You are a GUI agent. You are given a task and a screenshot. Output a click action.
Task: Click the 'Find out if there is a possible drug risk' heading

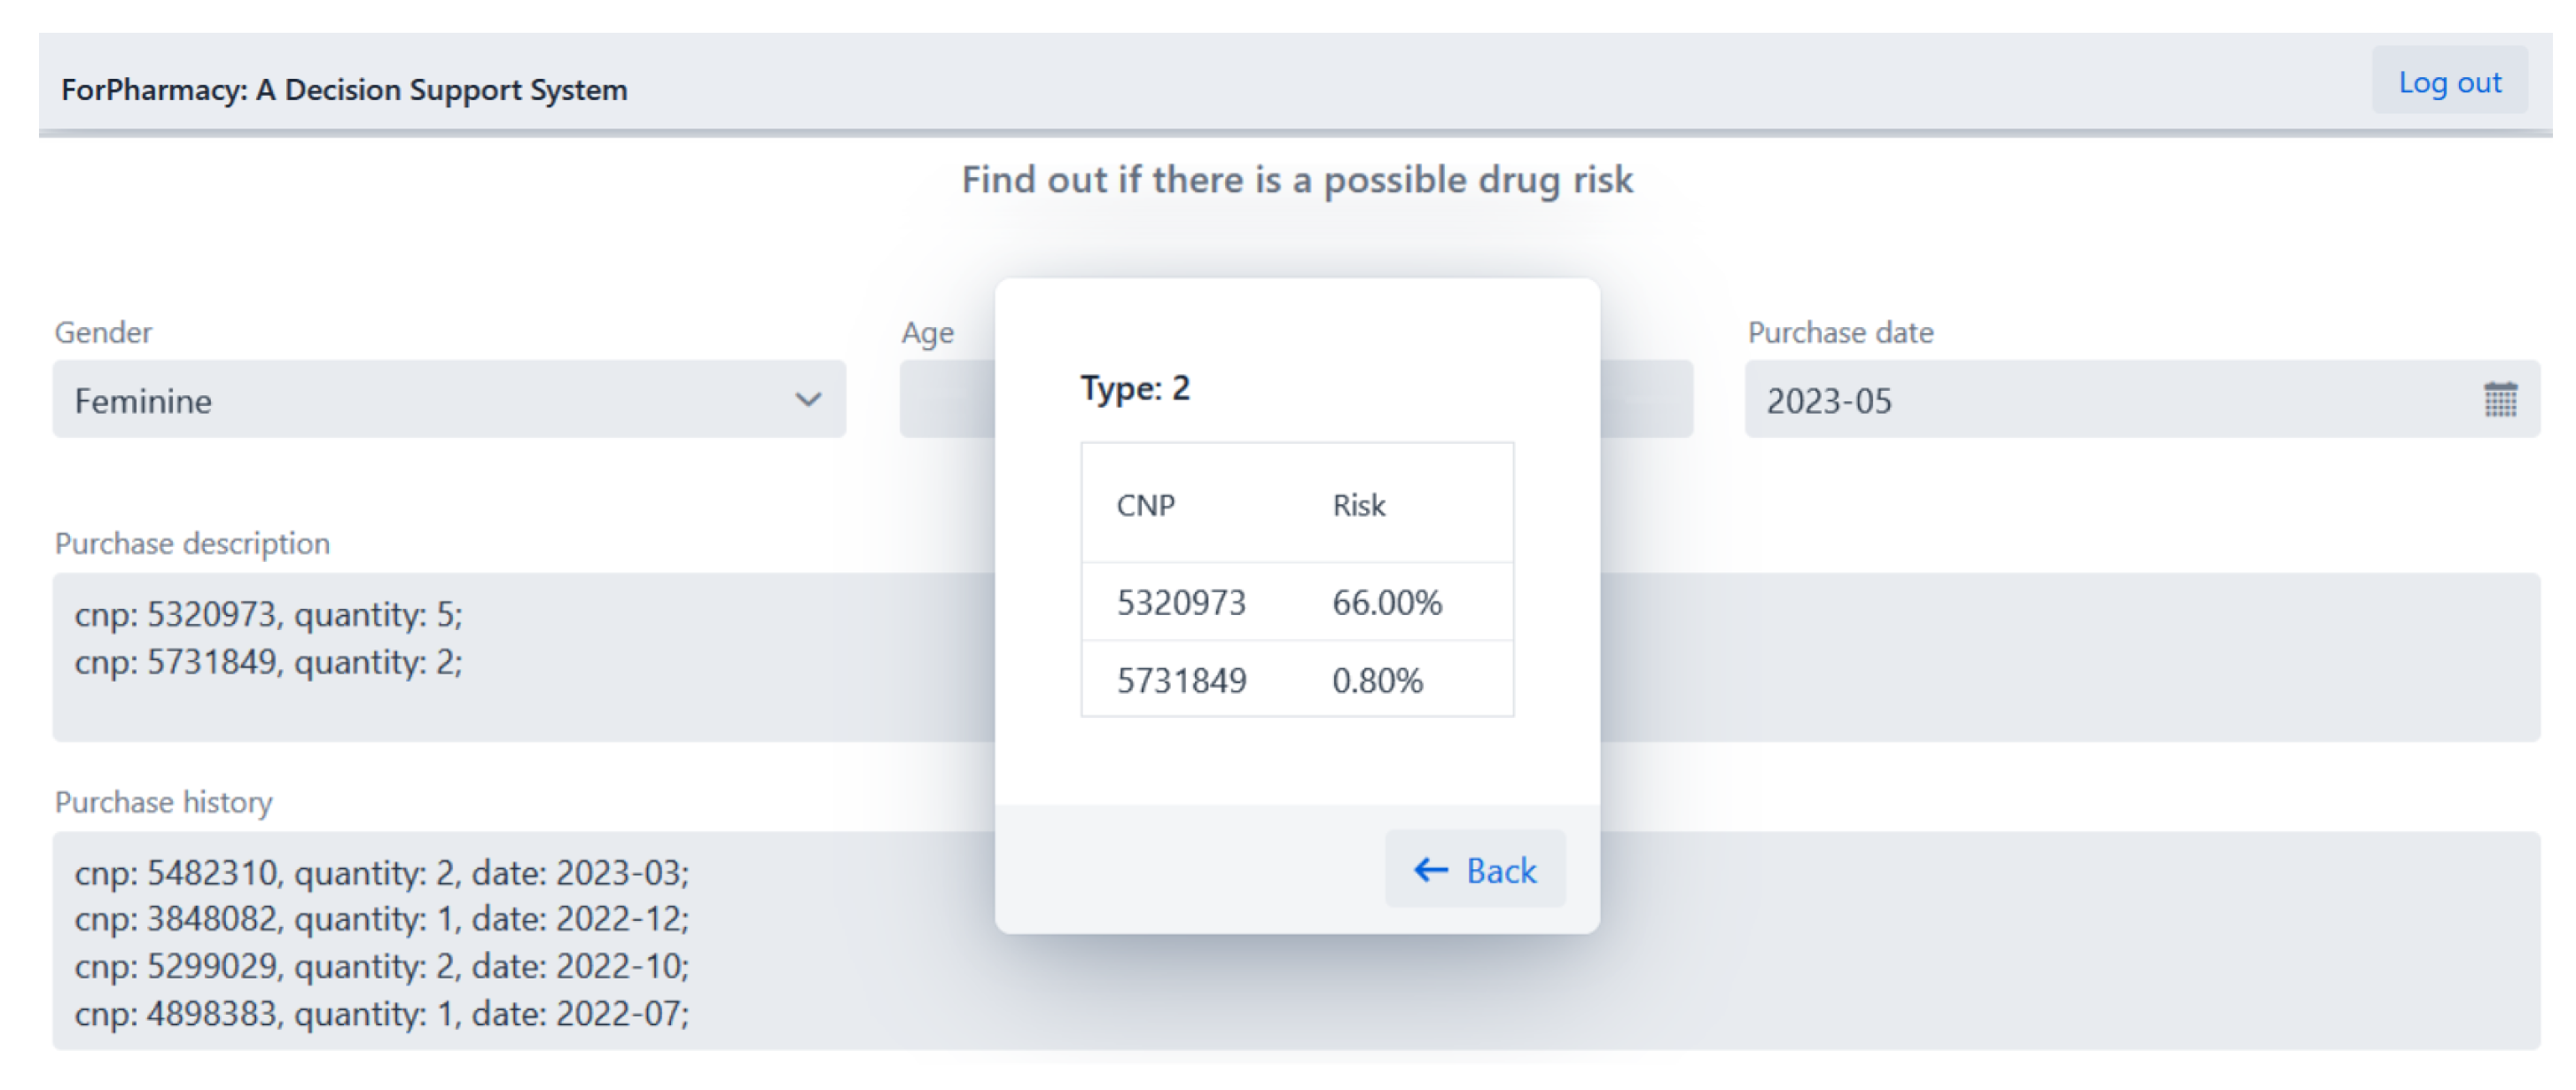pos(1296,180)
